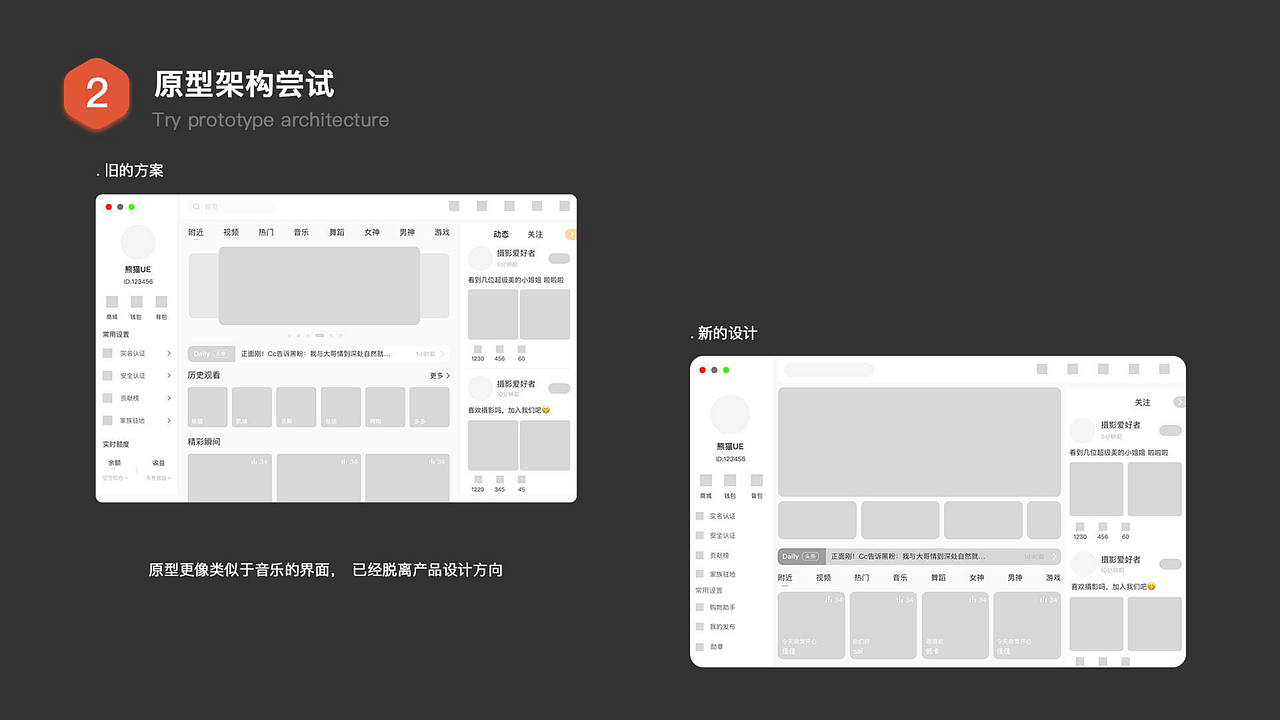Open the 背包 icon in the new design mockup
The width and height of the screenshot is (1280, 720).
[x=756, y=480]
